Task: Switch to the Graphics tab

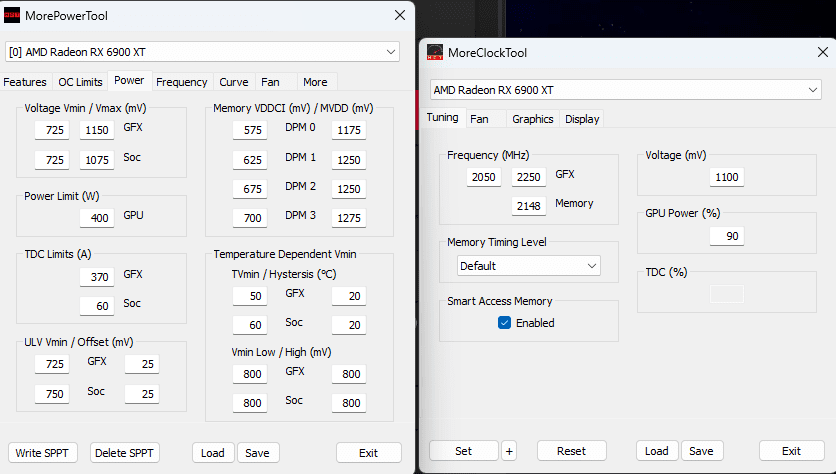Action: coord(533,119)
